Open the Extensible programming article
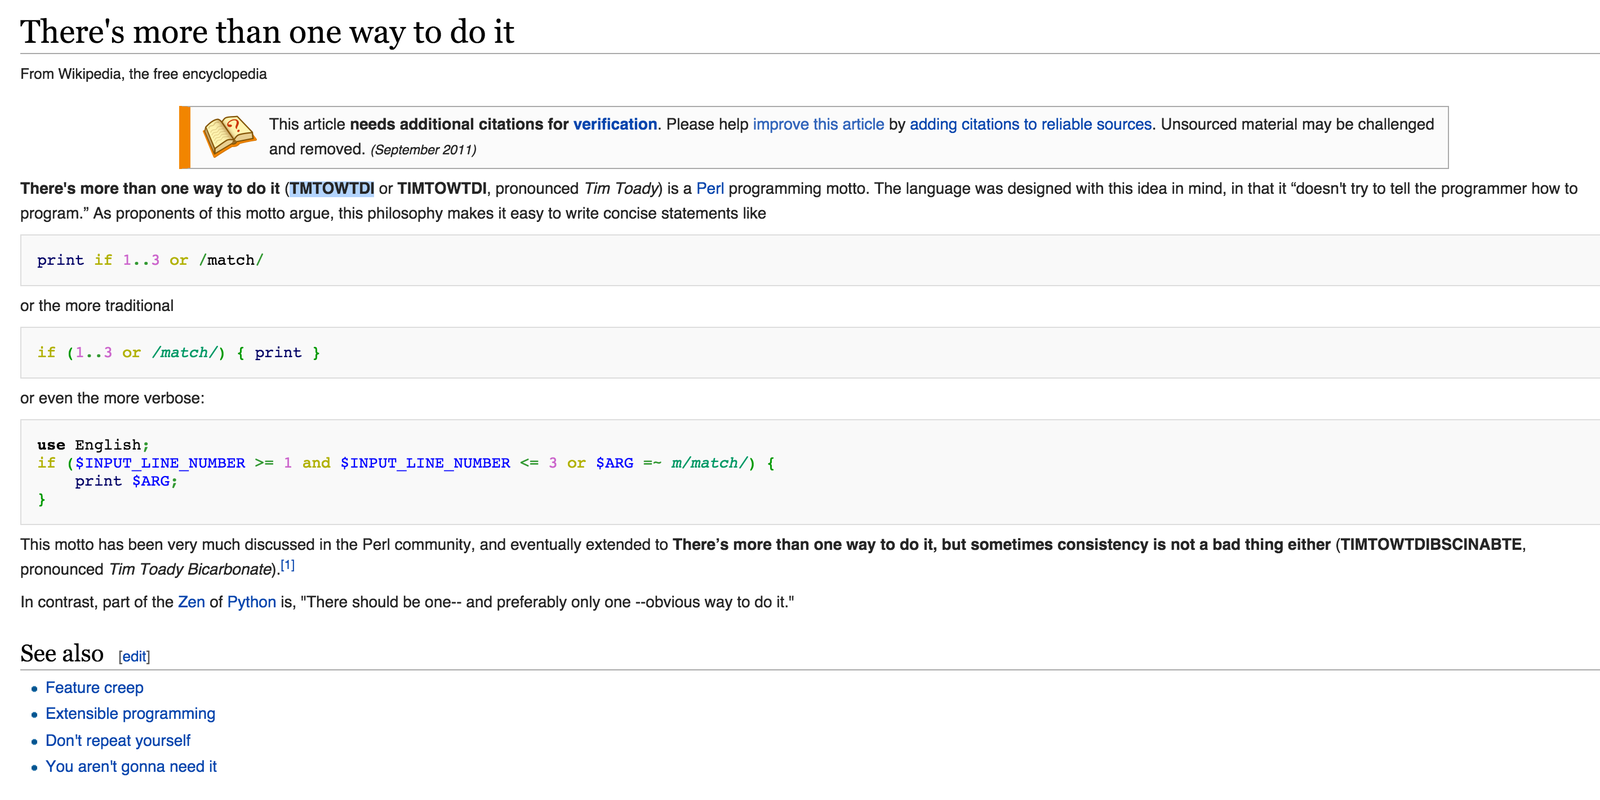 [130, 713]
